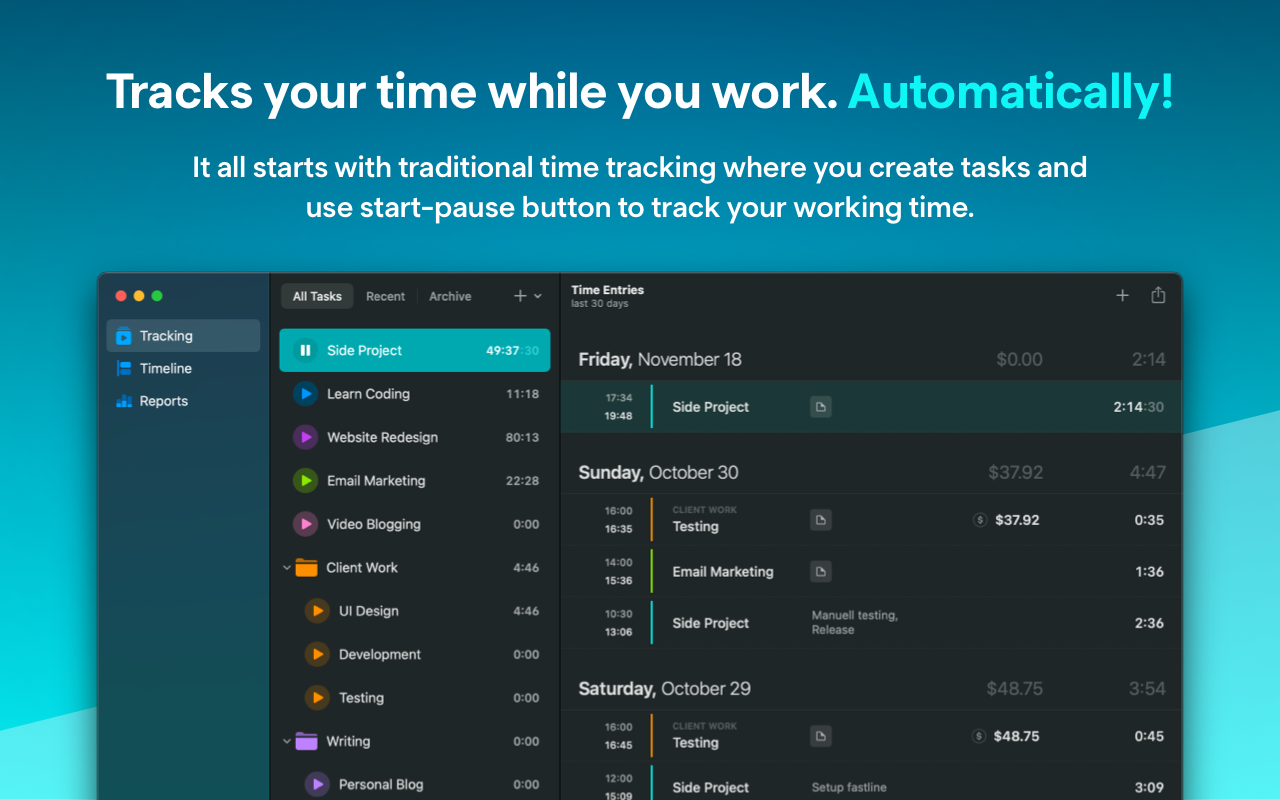Click the share icon in Time Entries
Viewport: 1280px width, 800px height.
[1158, 295]
